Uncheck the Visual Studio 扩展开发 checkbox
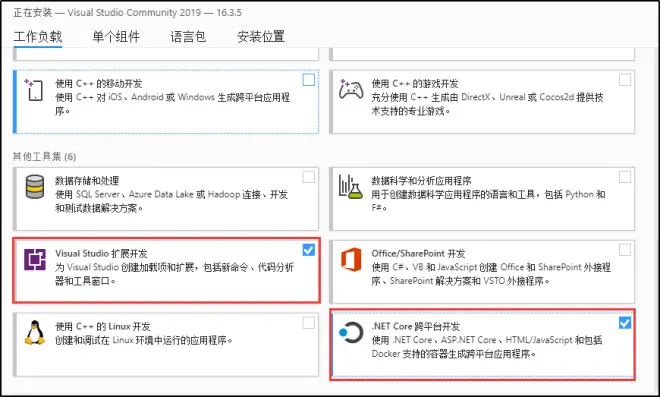 [309, 250]
